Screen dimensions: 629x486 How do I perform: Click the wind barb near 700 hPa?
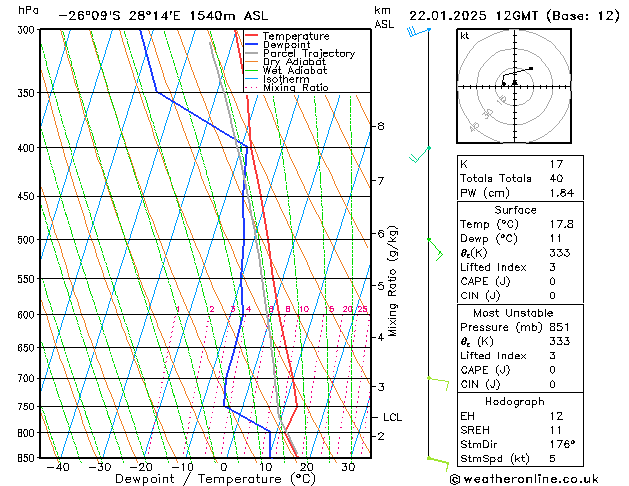pyautogui.click(x=438, y=380)
